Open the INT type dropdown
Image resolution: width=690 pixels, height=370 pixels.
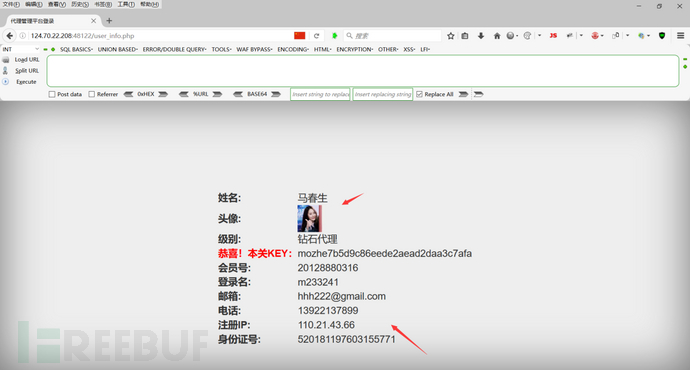tap(21, 49)
